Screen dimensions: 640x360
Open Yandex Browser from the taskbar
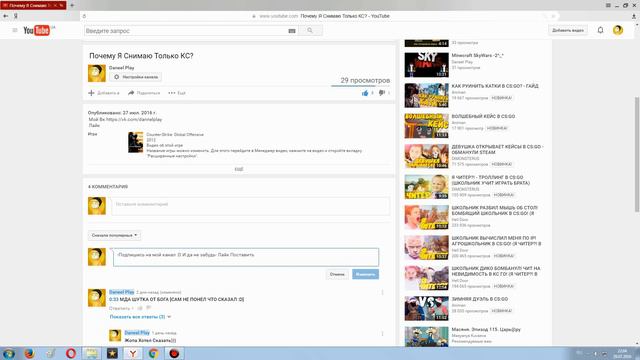[133, 353]
